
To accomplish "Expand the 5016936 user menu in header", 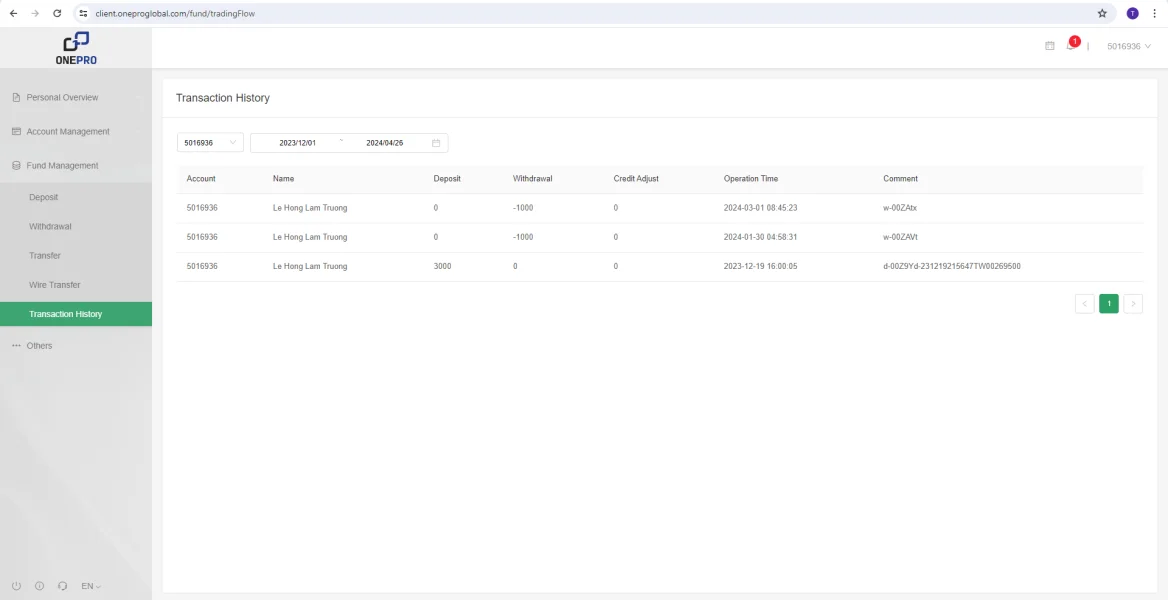I will pos(1129,46).
